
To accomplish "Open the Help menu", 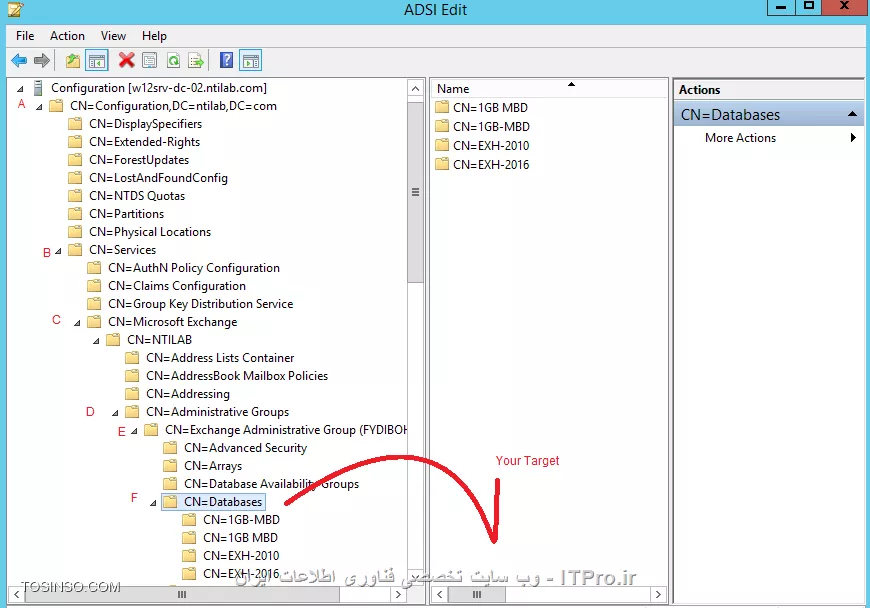I will pos(154,36).
